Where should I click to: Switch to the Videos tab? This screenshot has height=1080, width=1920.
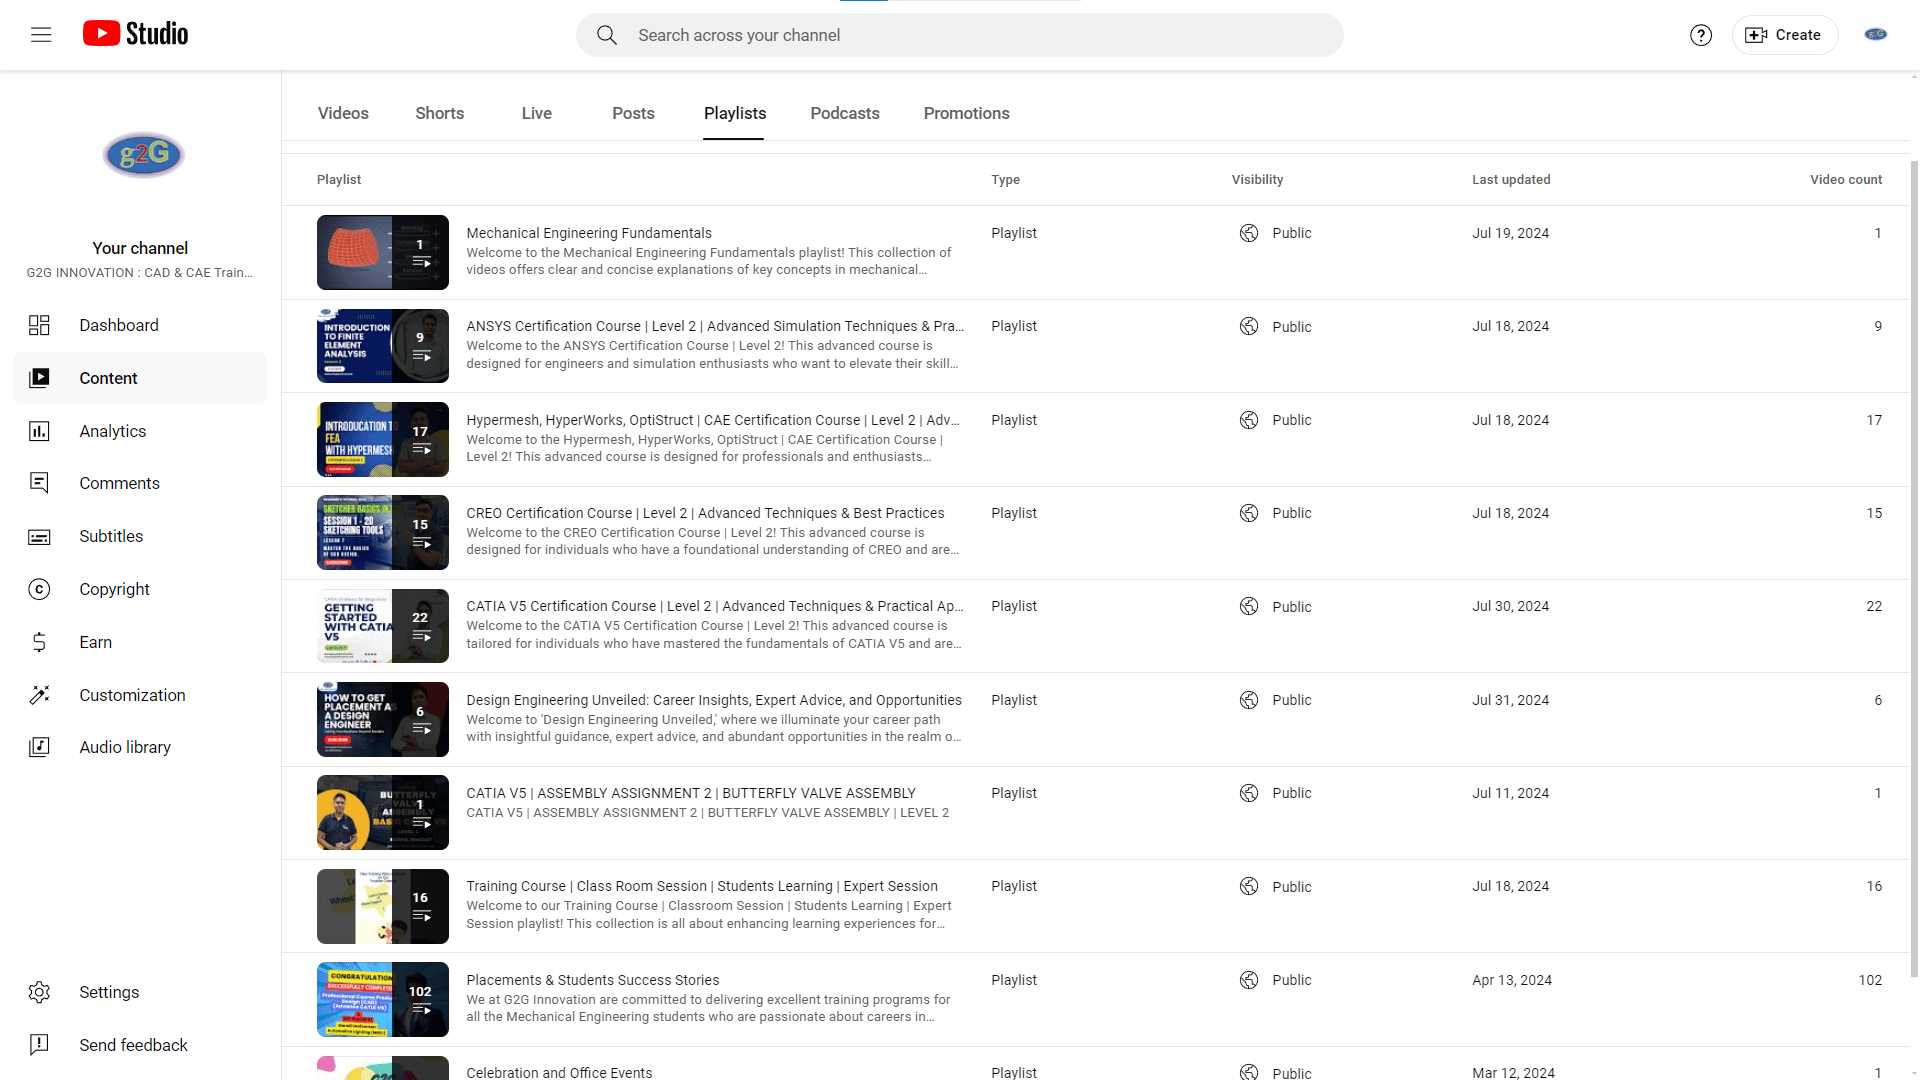click(343, 114)
